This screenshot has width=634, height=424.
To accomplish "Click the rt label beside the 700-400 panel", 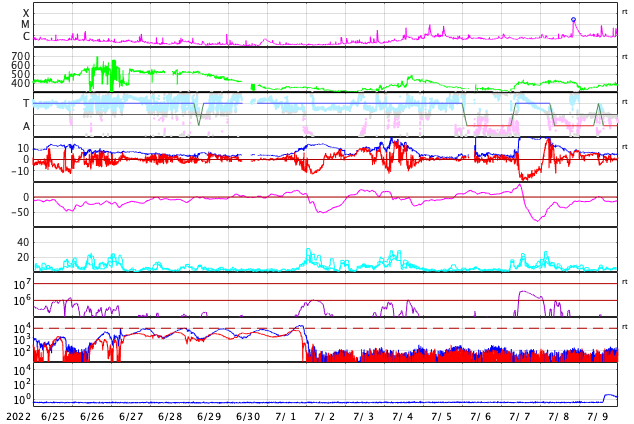I will [625, 57].
